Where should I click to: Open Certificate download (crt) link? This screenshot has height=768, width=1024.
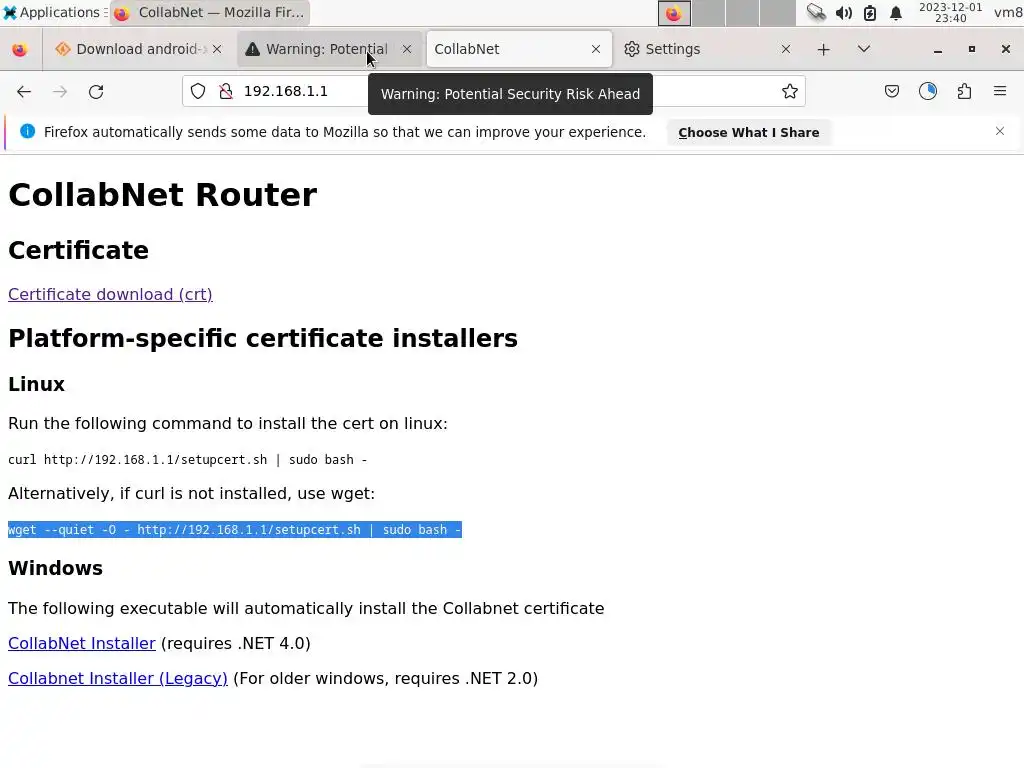tap(110, 295)
